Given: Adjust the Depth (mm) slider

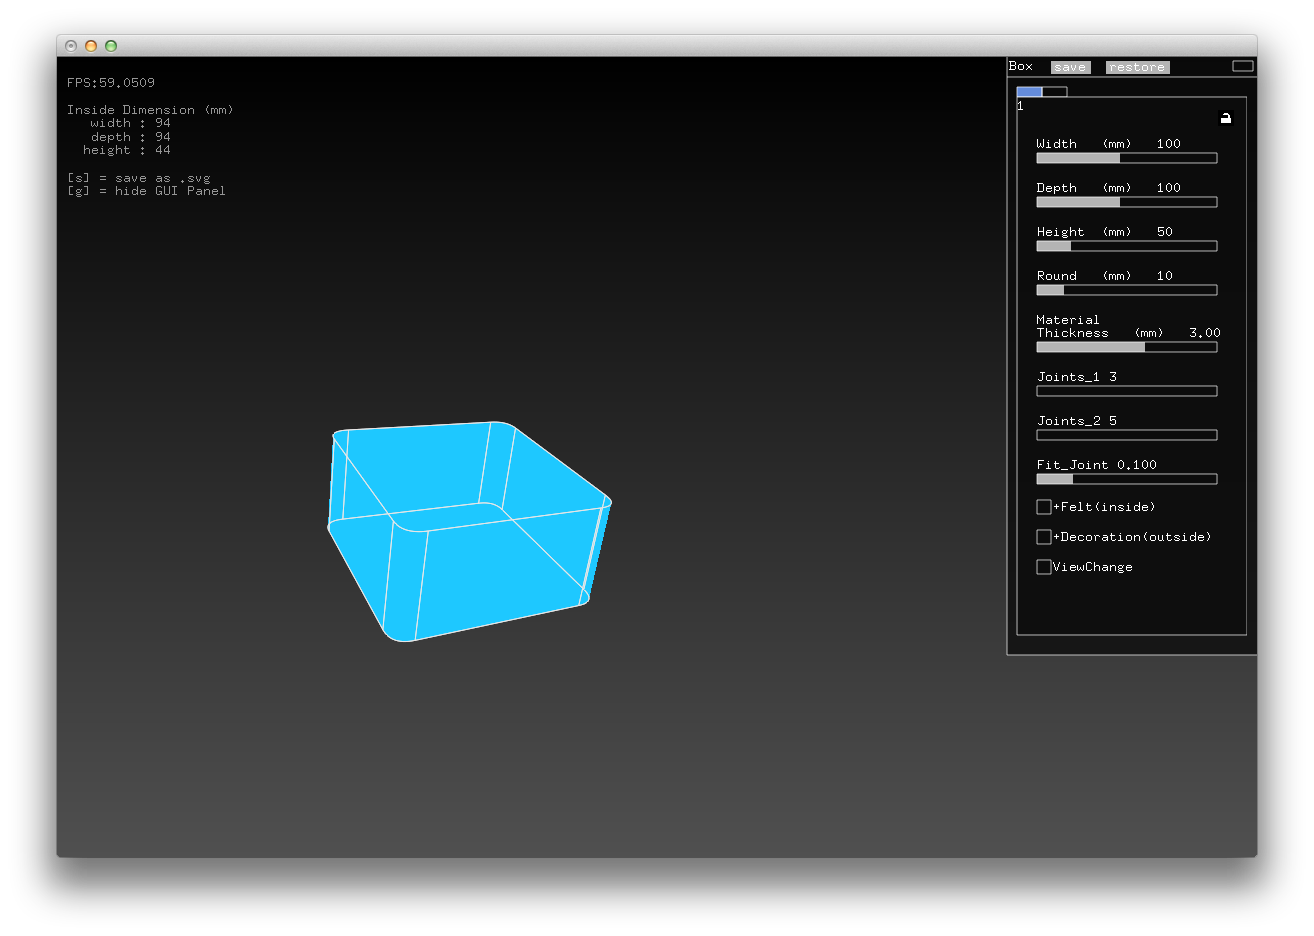Looking at the screenshot, I should [1127, 202].
